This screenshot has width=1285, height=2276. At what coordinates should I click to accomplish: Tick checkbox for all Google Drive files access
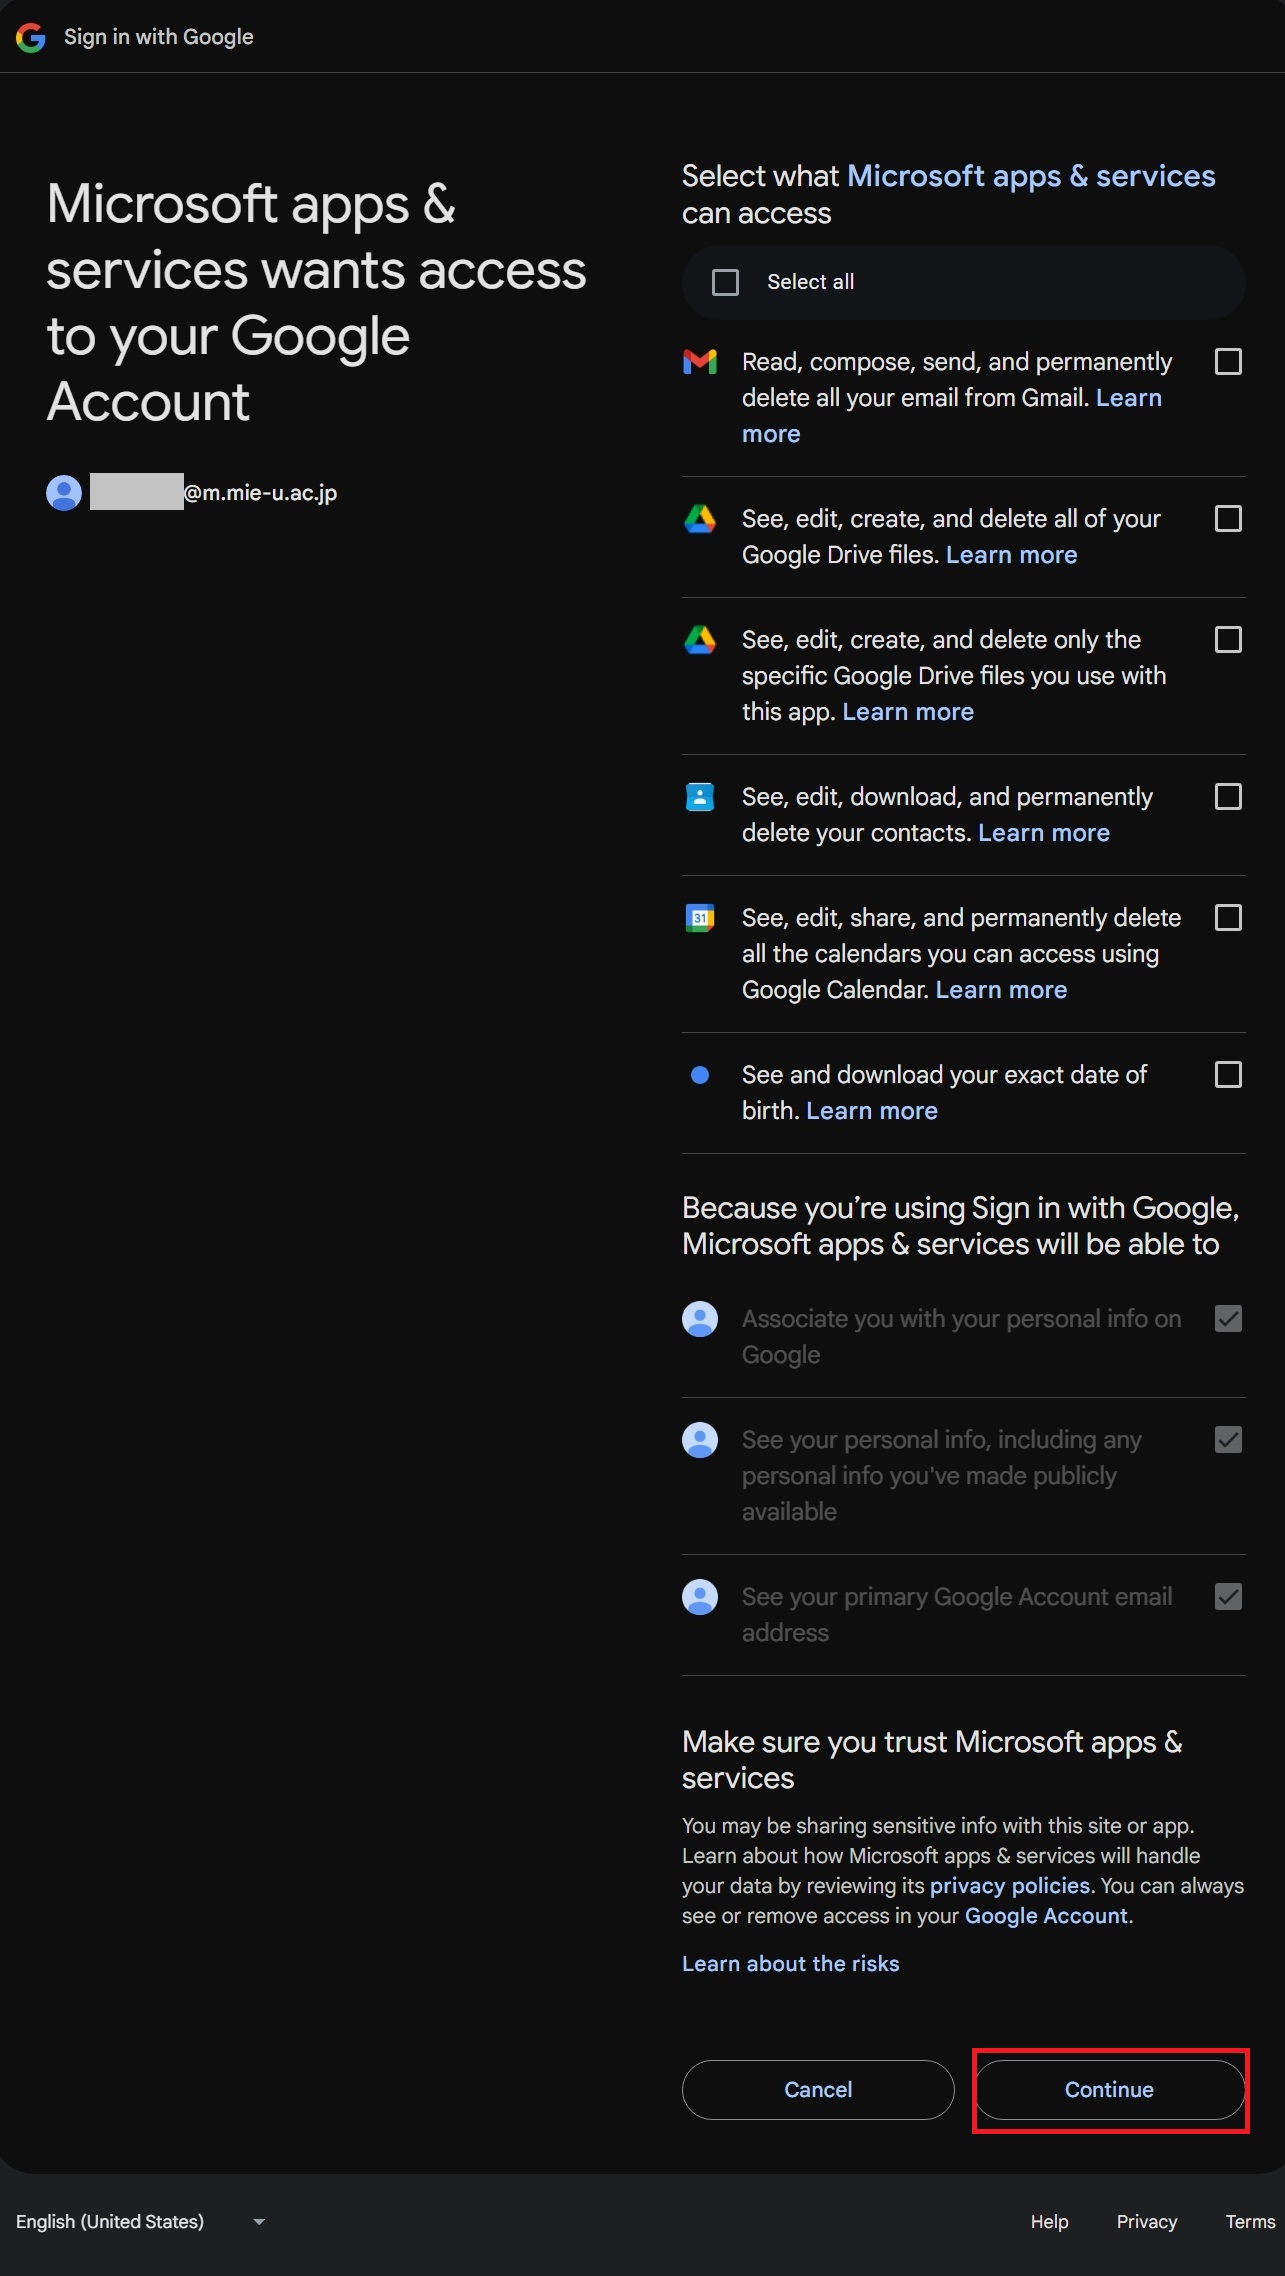coord(1228,519)
